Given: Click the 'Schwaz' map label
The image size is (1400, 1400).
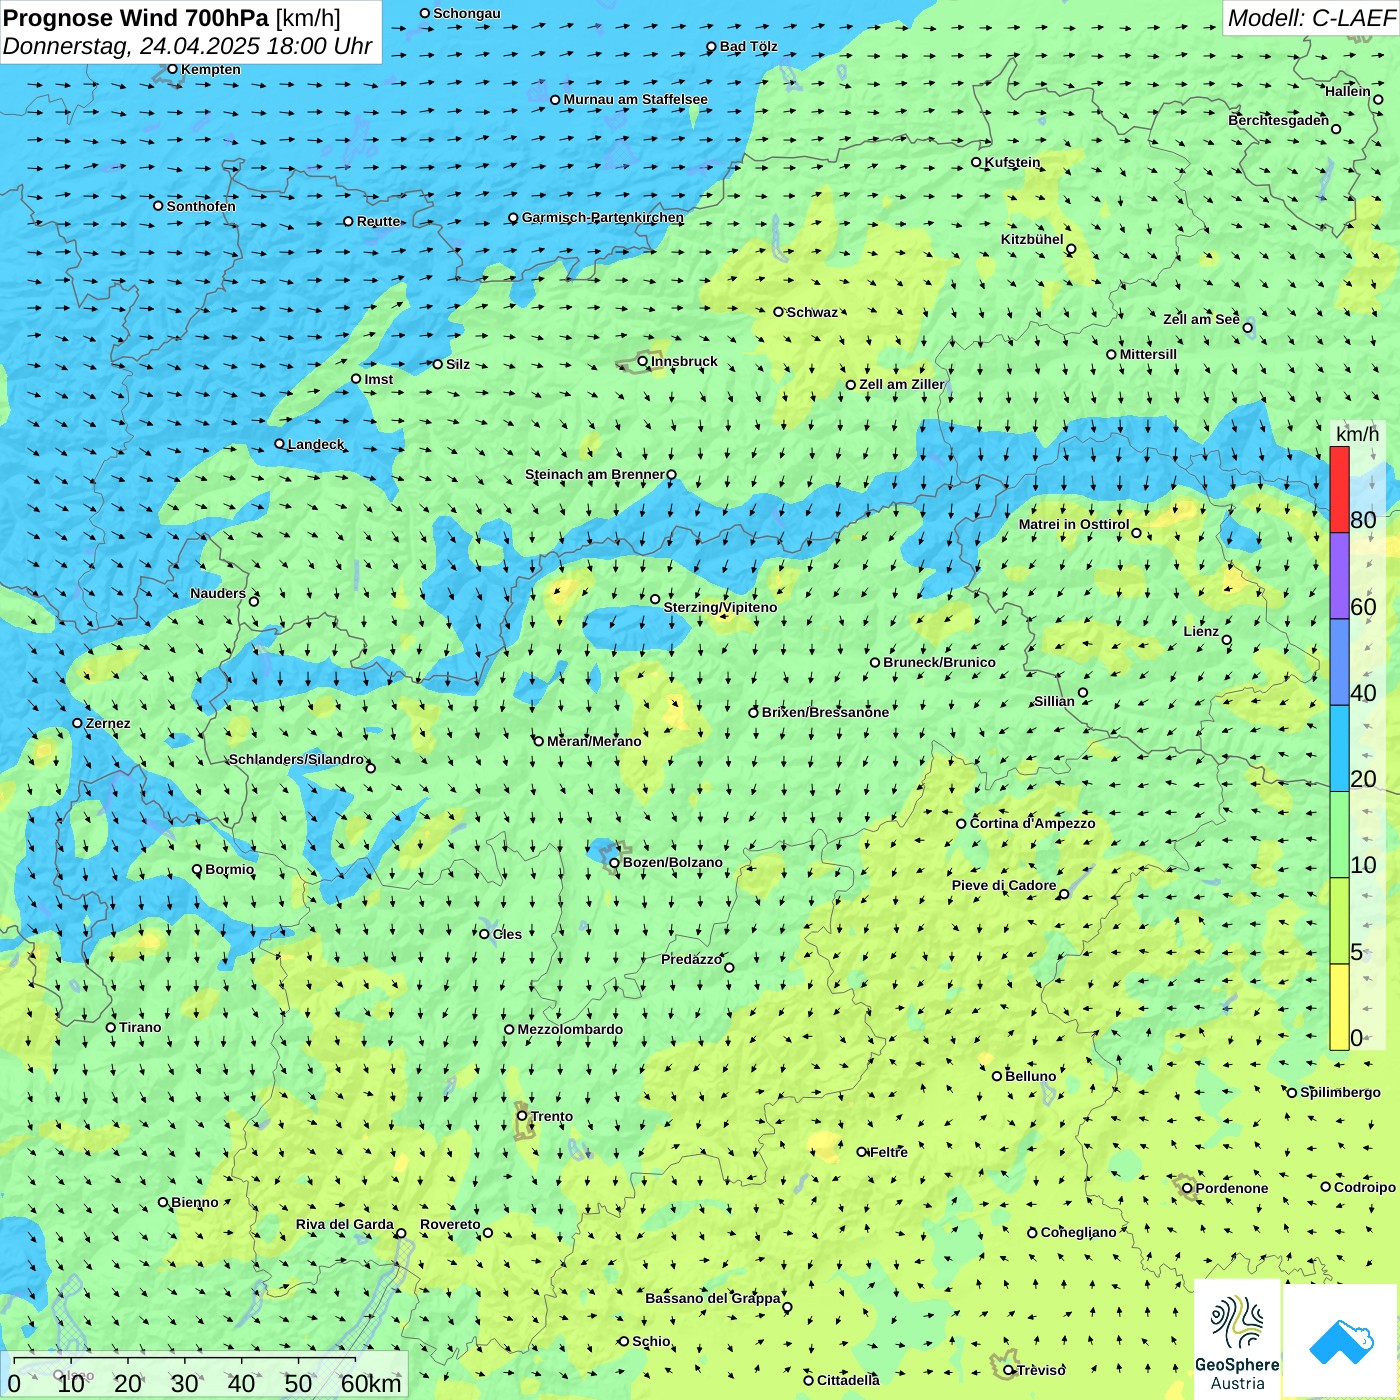Looking at the screenshot, I should [812, 312].
